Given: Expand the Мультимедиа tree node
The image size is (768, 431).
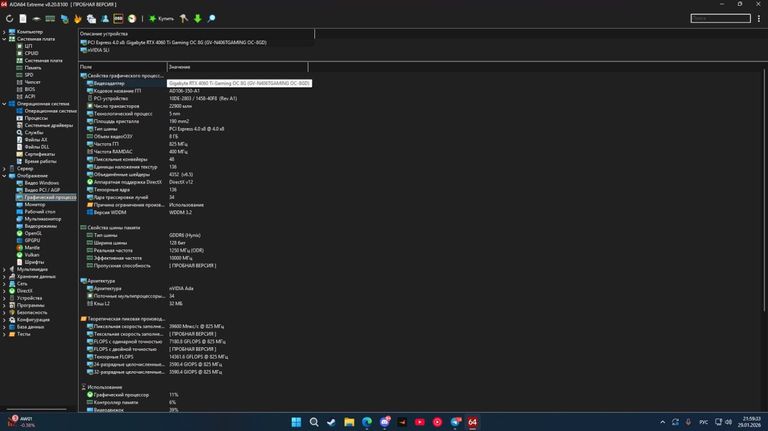Looking at the screenshot, I should click(x=4, y=269).
